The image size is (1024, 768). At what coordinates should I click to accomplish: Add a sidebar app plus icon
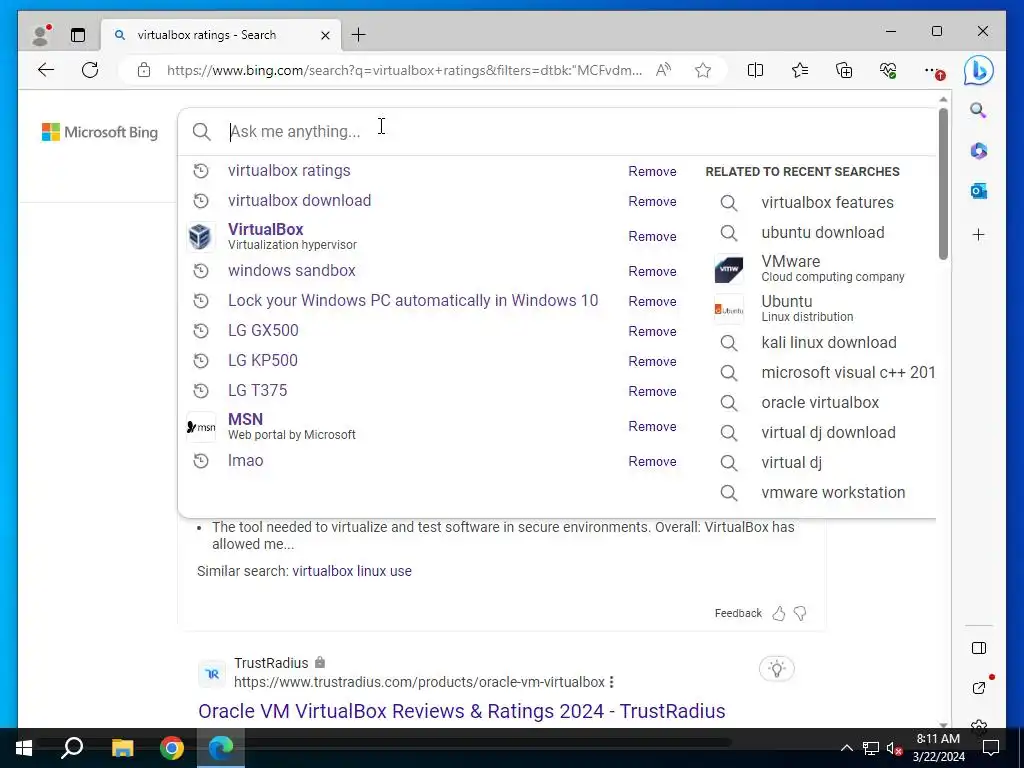click(978, 234)
